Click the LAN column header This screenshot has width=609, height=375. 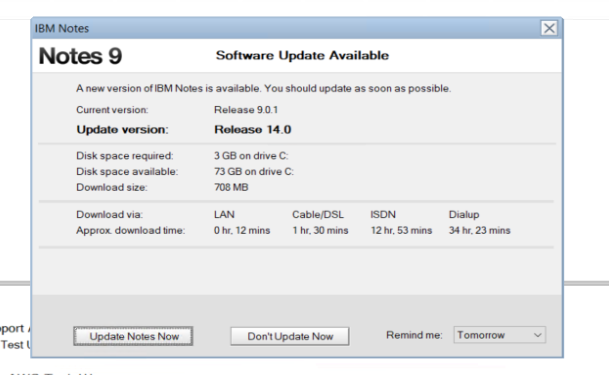224,214
